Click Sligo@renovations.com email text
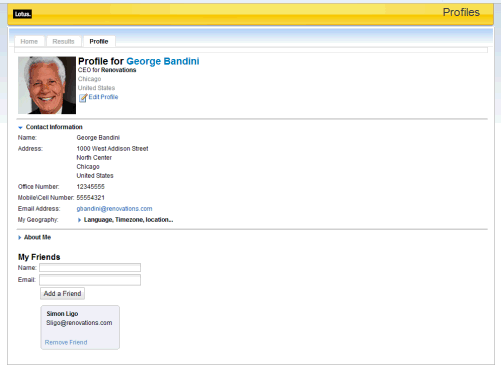This screenshot has height=377, width=501. click(79, 323)
